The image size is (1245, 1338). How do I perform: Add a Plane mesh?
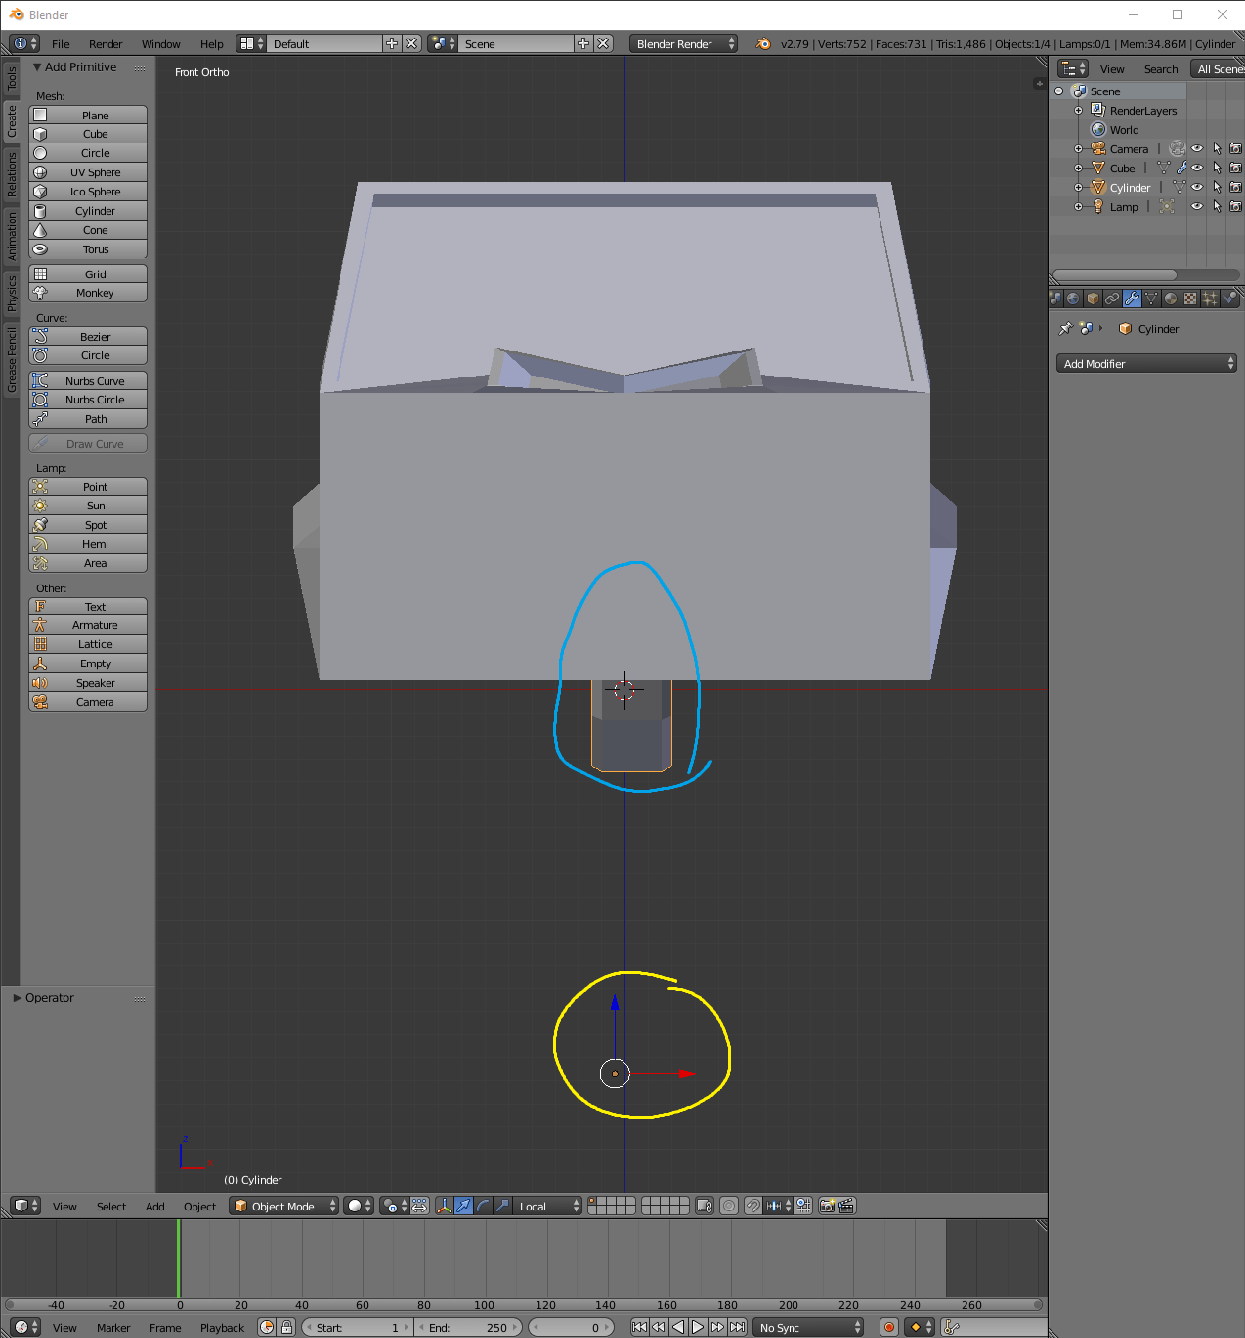pos(88,115)
